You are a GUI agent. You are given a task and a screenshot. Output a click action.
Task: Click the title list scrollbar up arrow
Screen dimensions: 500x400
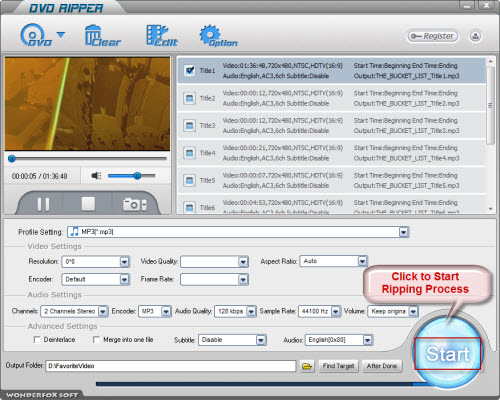click(x=490, y=61)
